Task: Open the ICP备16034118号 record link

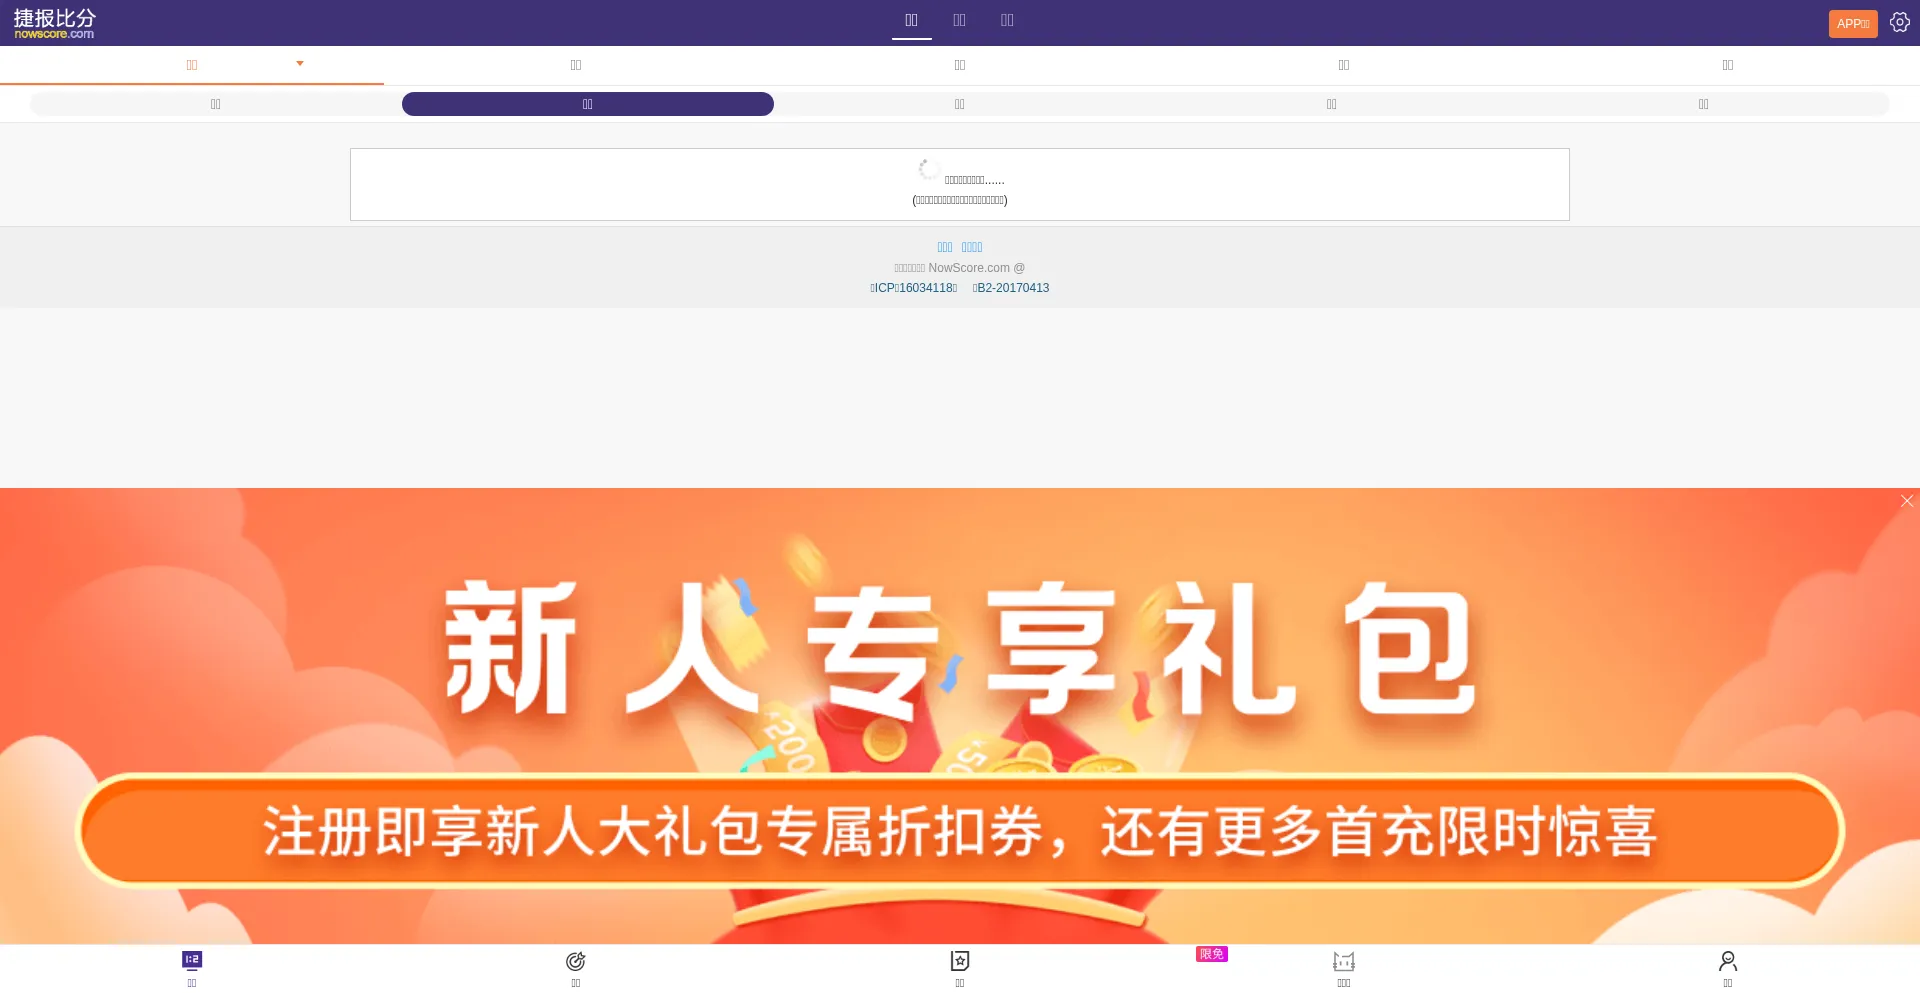Action: [x=912, y=288]
